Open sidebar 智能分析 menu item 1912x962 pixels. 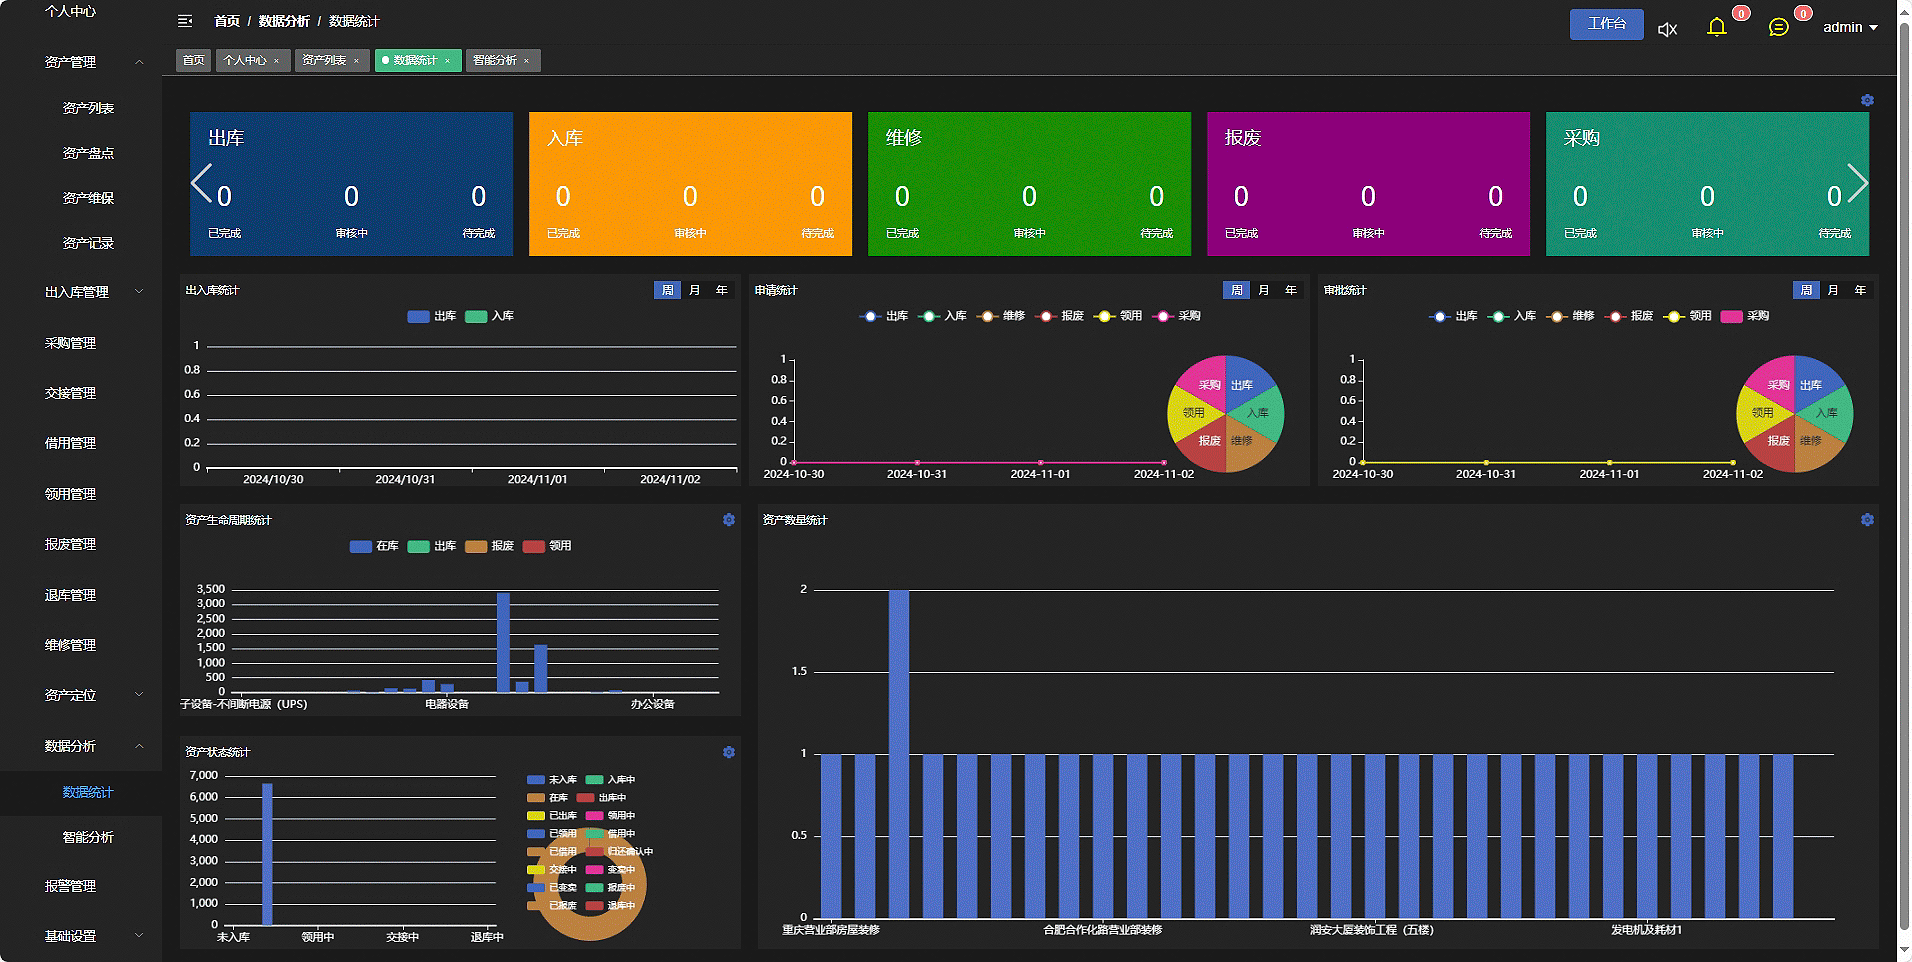(88, 837)
